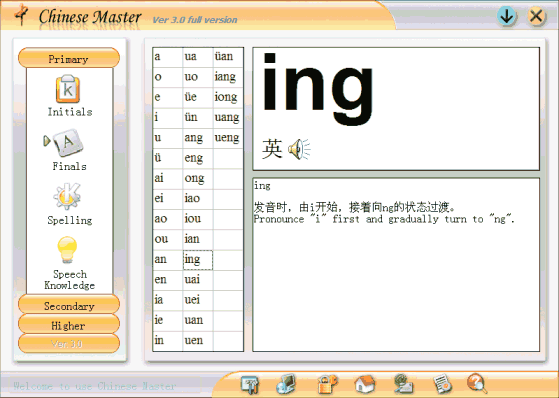Click the large "ing" display text
The width and height of the screenshot is (559, 398).
[x=318, y=89]
